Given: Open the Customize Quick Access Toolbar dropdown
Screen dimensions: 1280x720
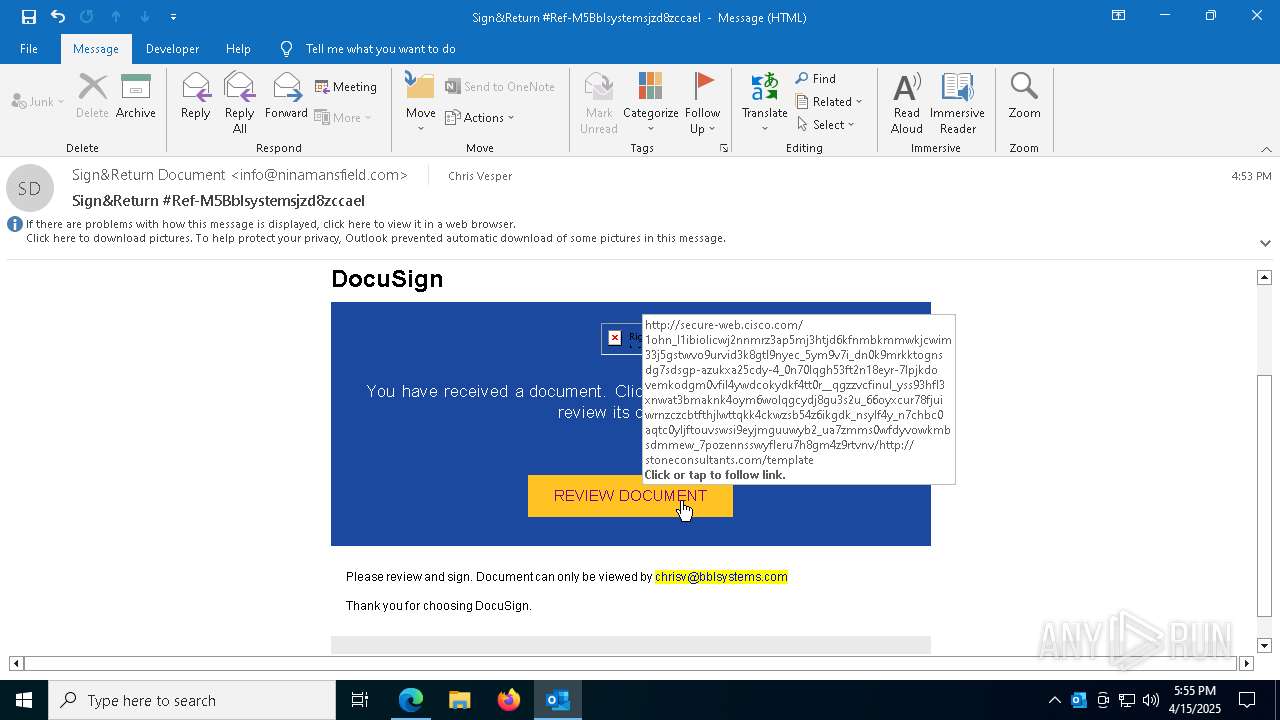Looking at the screenshot, I should pyautogui.click(x=173, y=17).
